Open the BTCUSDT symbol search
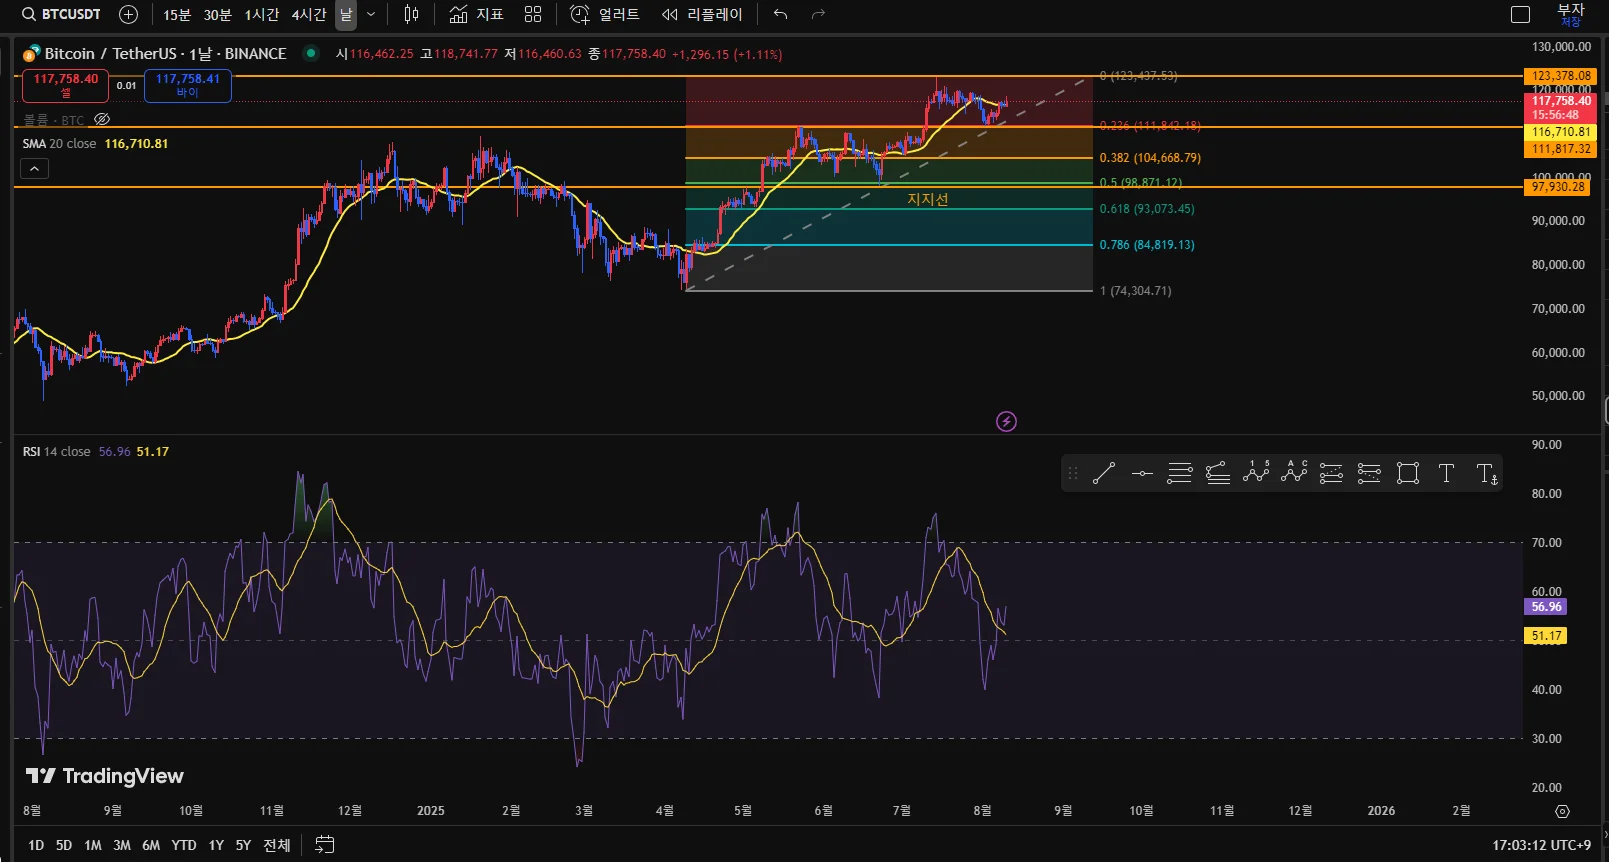Screen dimensions: 1609x862 62,14
